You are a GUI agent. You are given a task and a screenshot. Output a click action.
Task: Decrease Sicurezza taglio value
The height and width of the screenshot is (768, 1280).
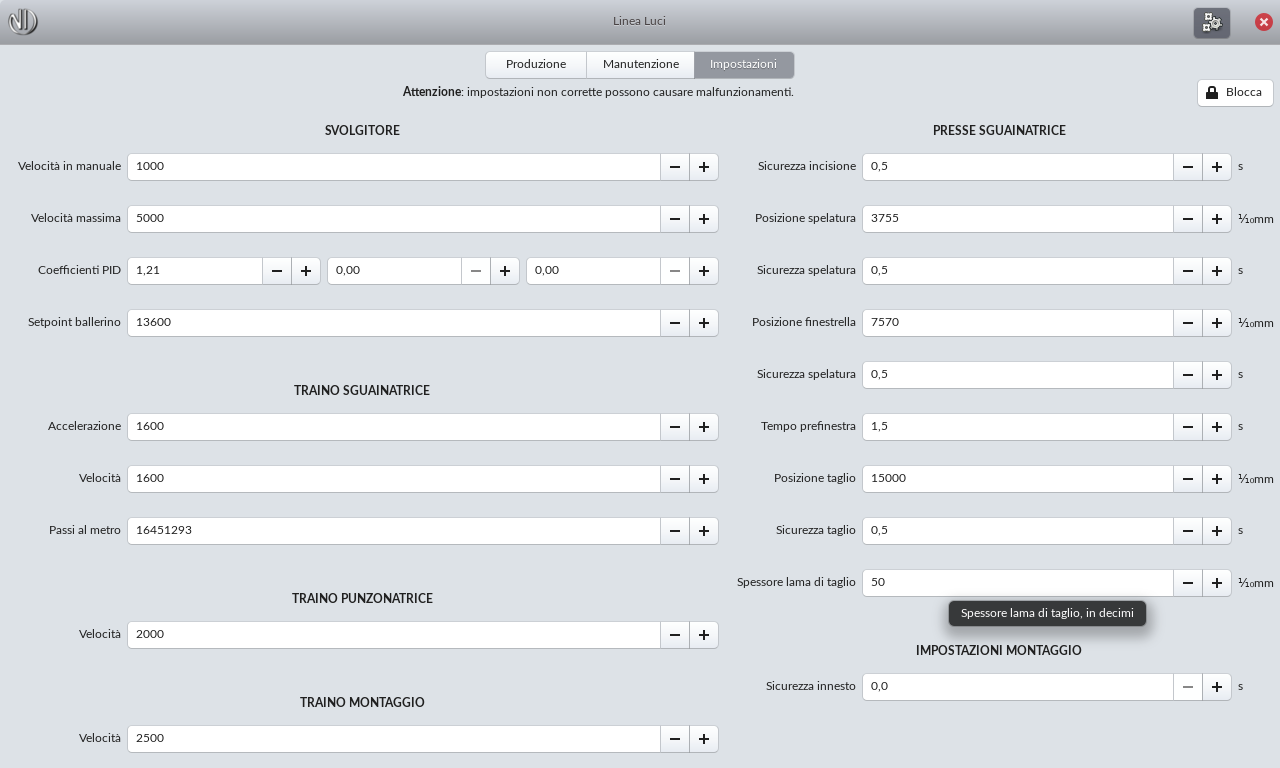pos(1188,531)
